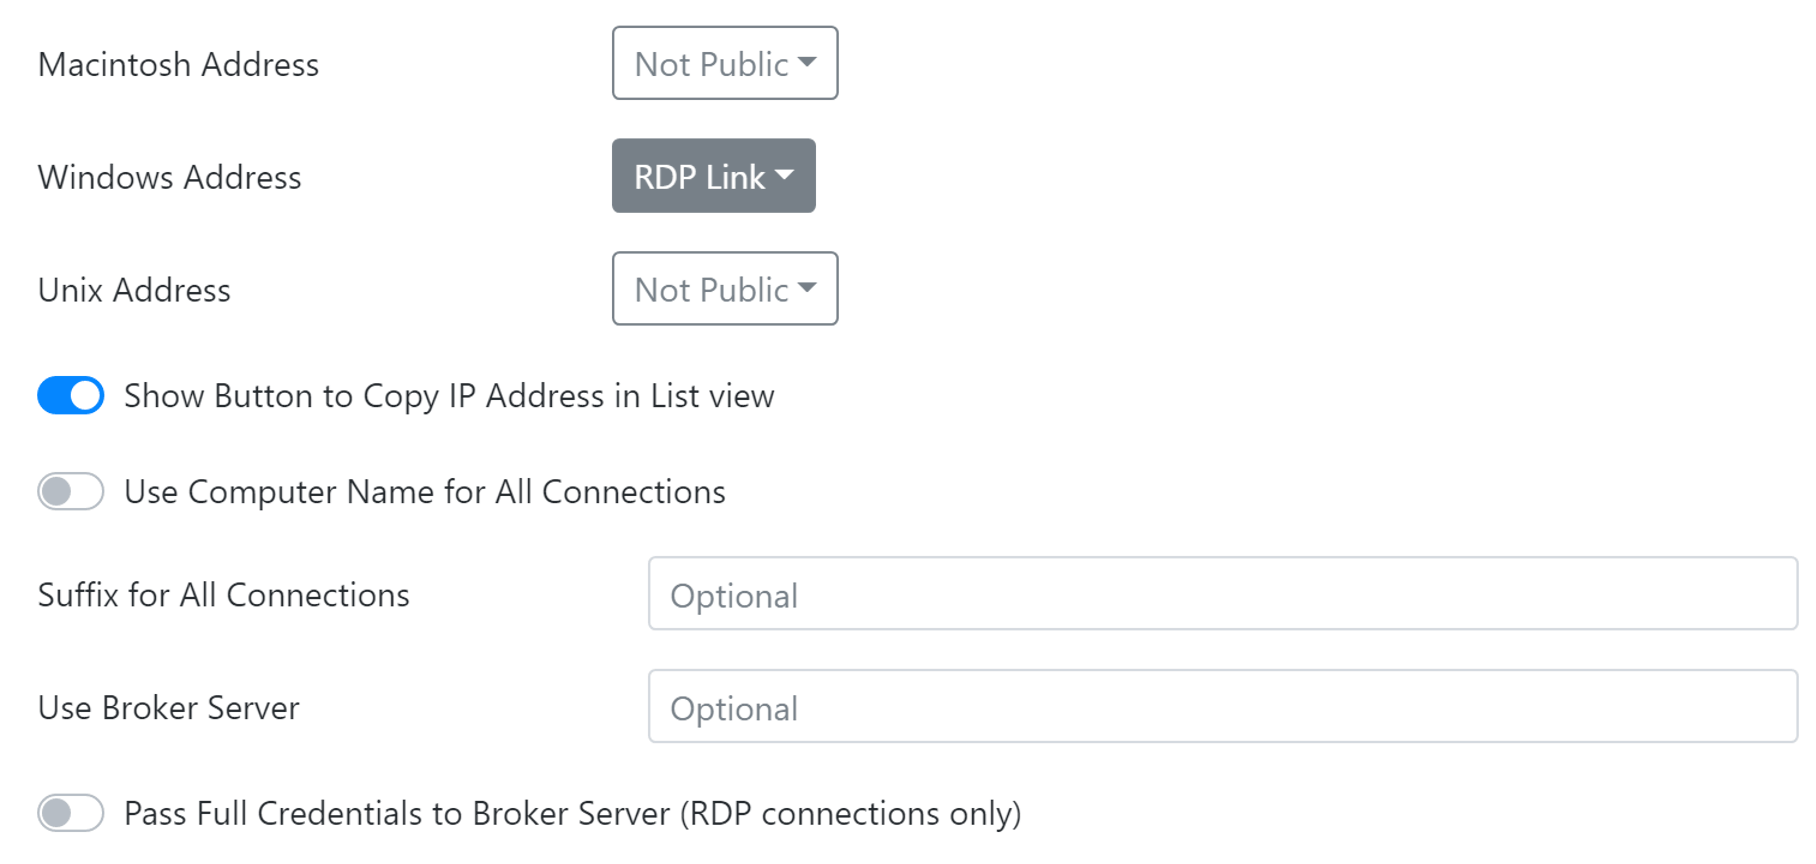Click Show Button to Copy IP Address text
Screen dimensions: 1816x864
point(448,395)
